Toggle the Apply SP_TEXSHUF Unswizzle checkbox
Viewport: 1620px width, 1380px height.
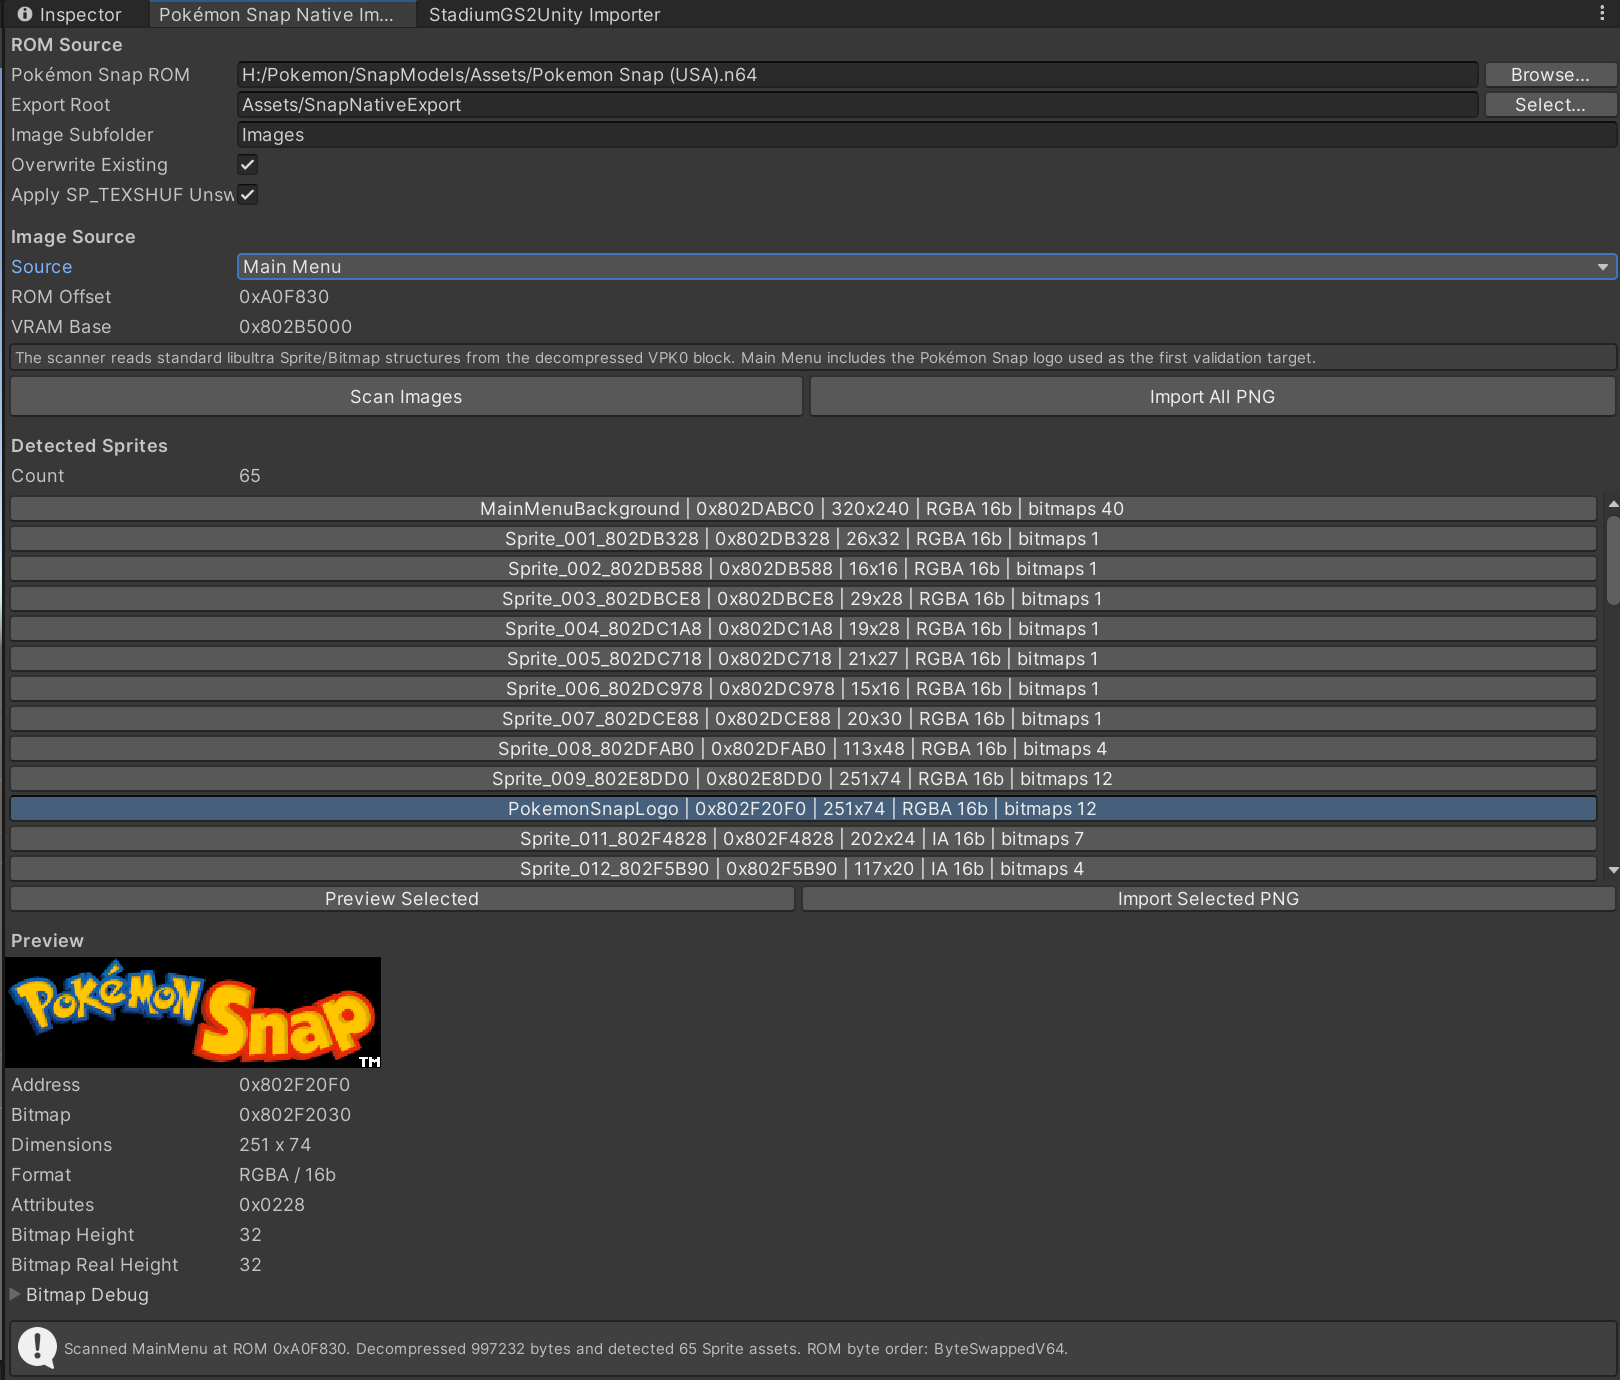tap(248, 195)
